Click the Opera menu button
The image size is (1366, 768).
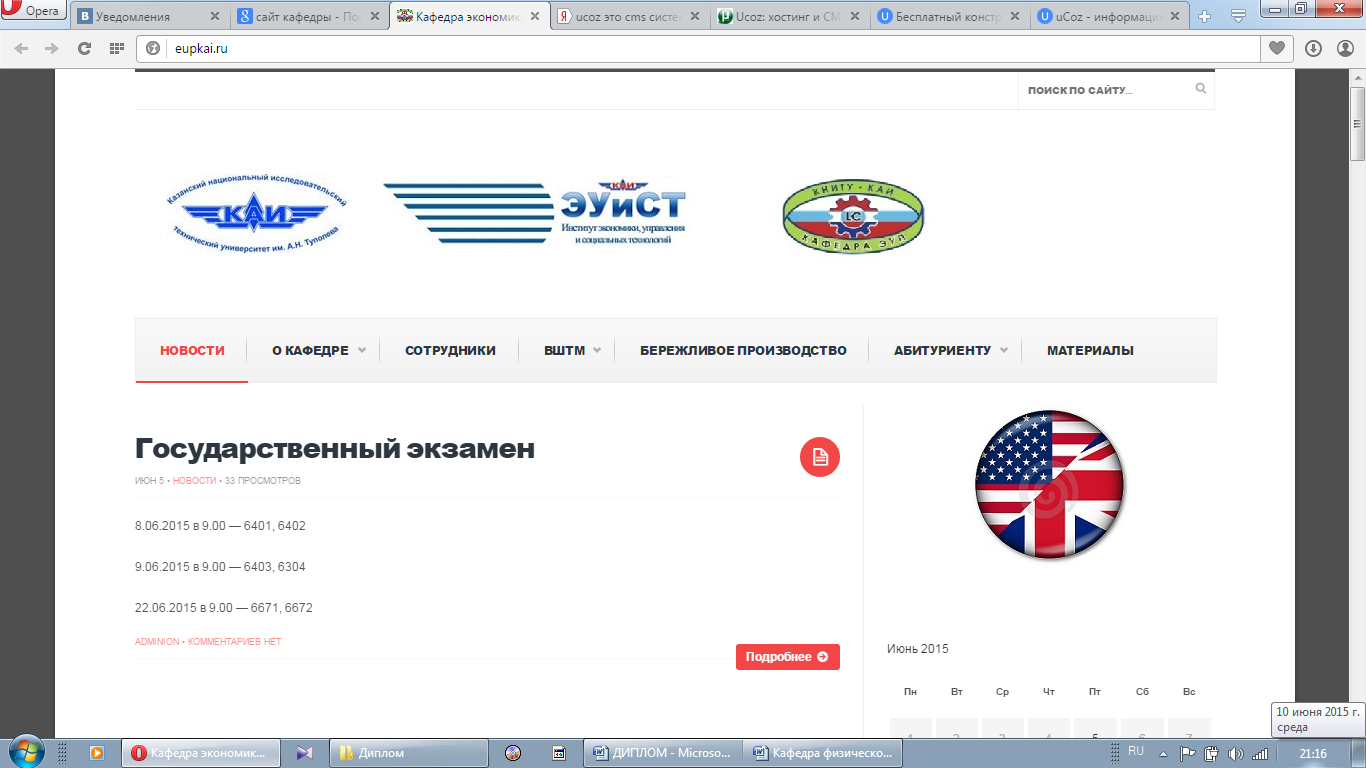34,12
